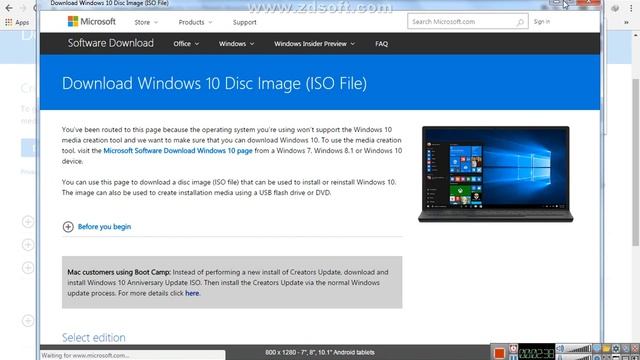
Task: Click the recorder icon right of gear
Action: point(625,349)
